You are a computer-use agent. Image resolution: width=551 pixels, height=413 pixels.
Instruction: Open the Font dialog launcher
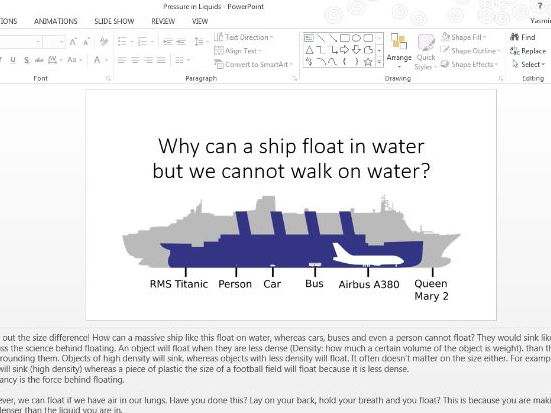[108, 79]
